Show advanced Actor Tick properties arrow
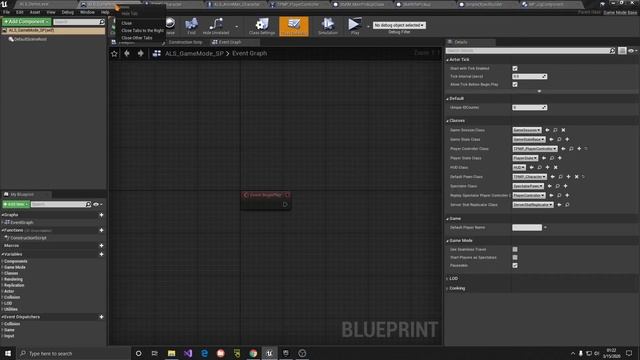This screenshot has height=360, width=640. 539,91
